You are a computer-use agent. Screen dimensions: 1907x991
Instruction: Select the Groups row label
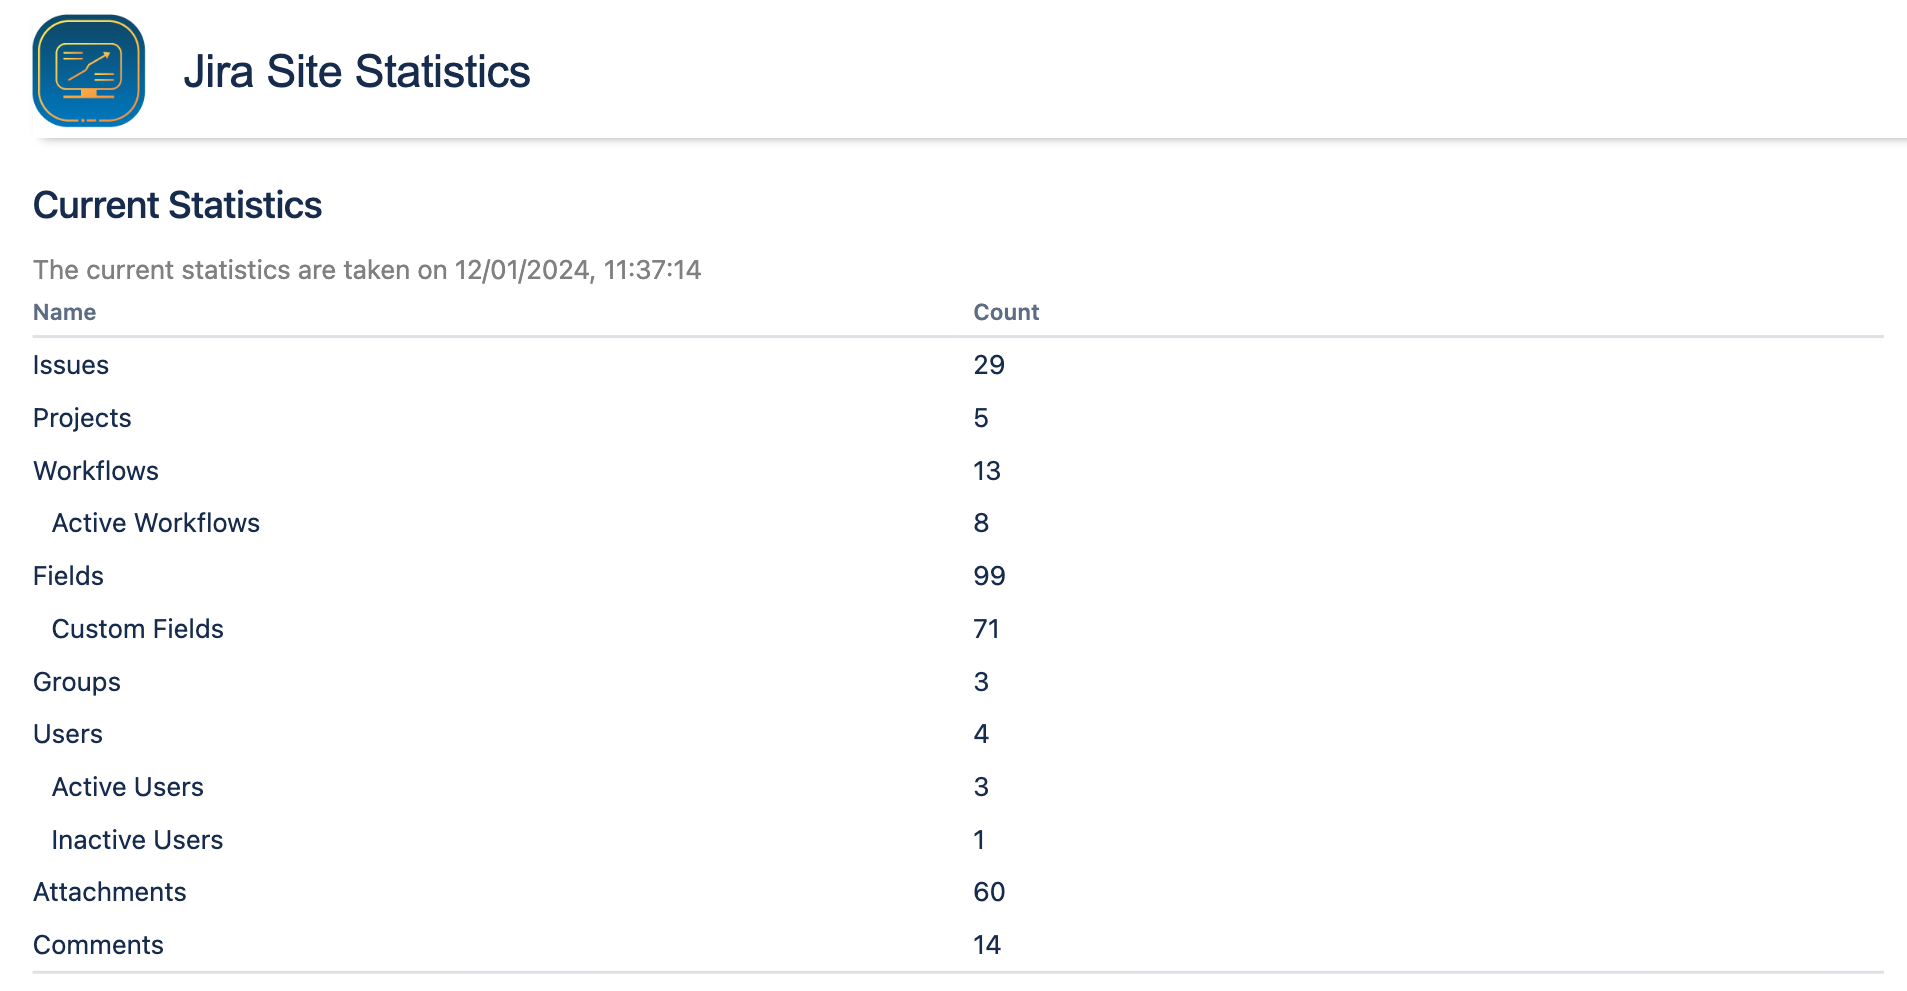[76, 682]
